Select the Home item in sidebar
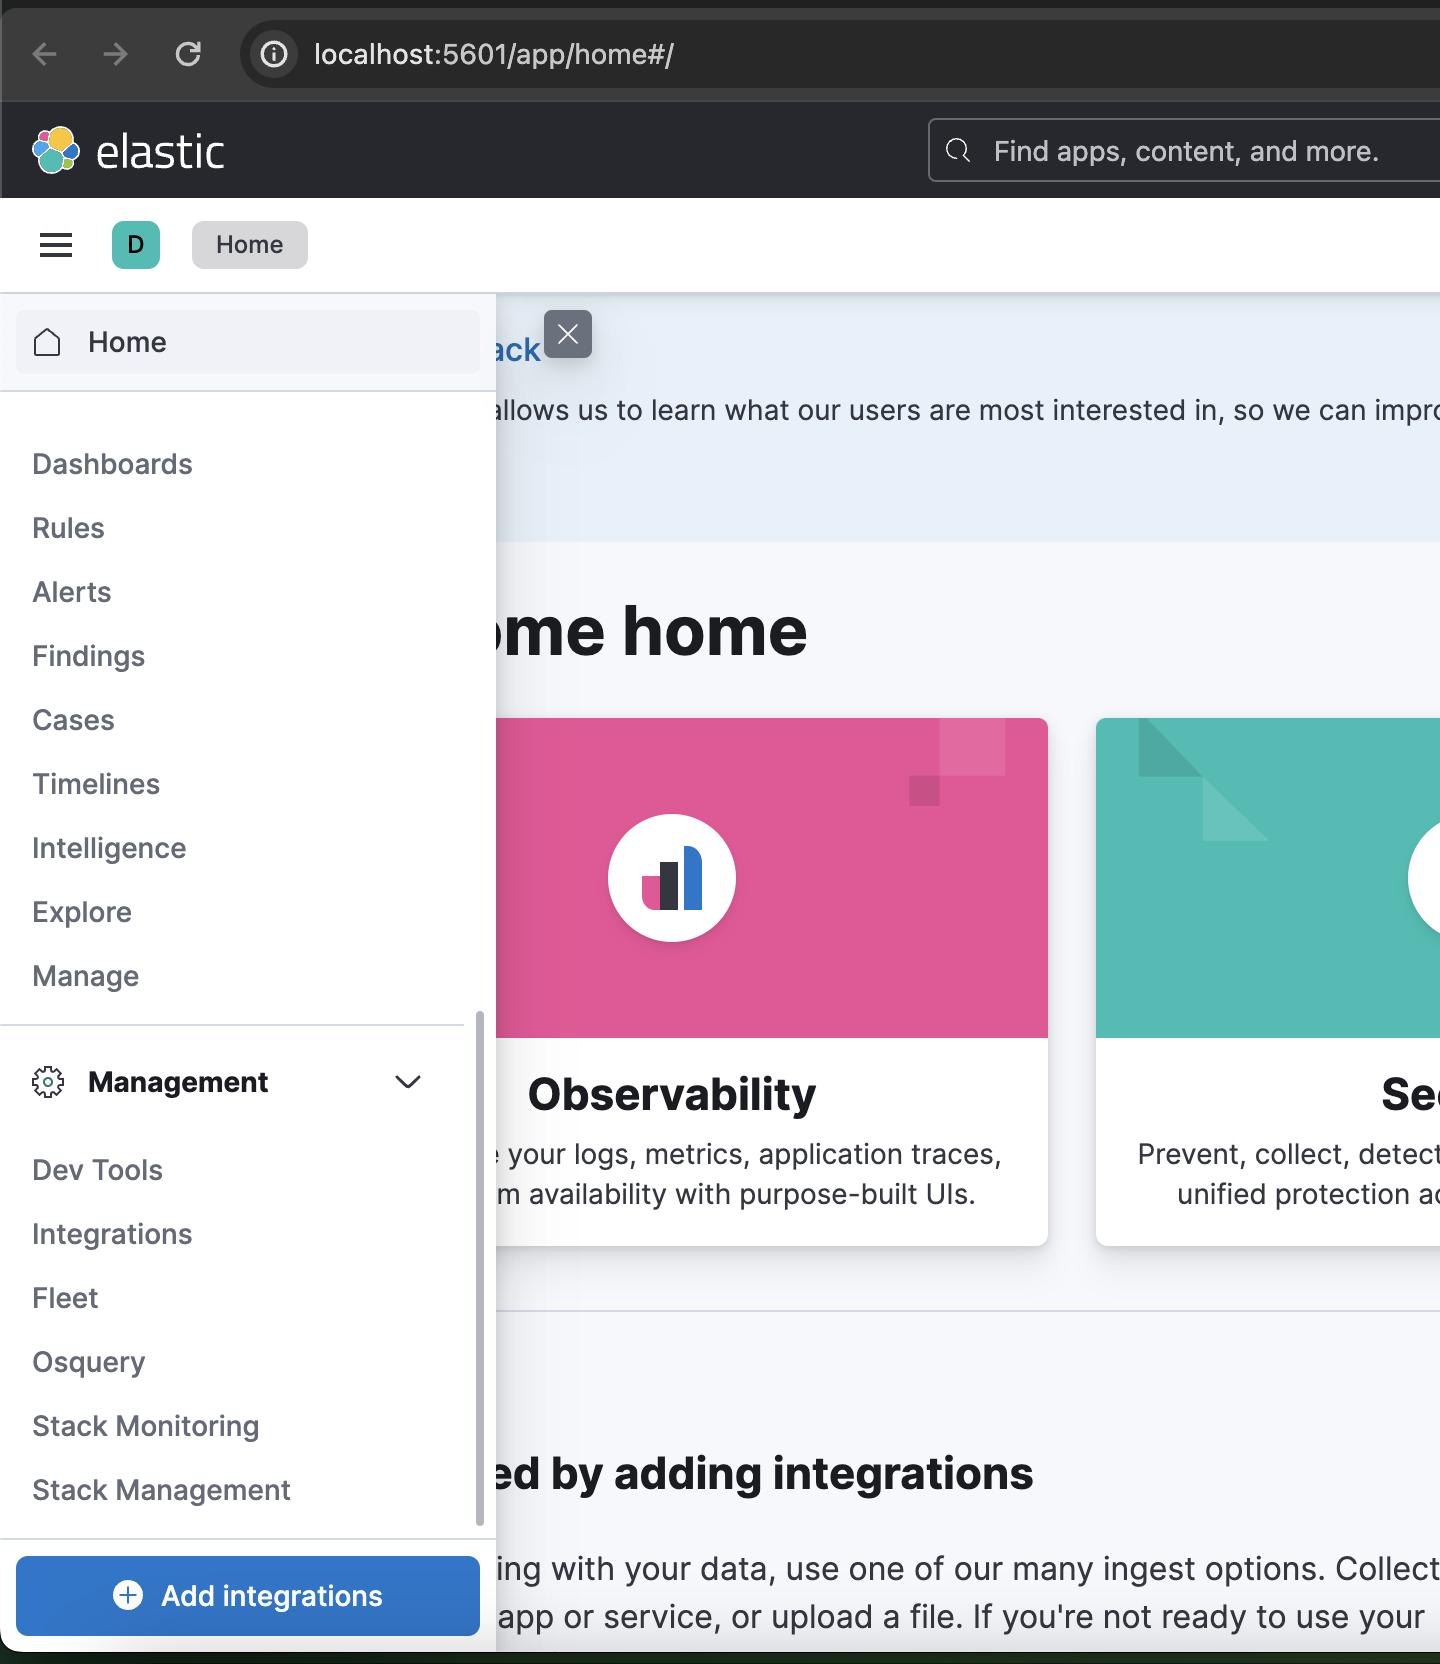 [x=248, y=342]
